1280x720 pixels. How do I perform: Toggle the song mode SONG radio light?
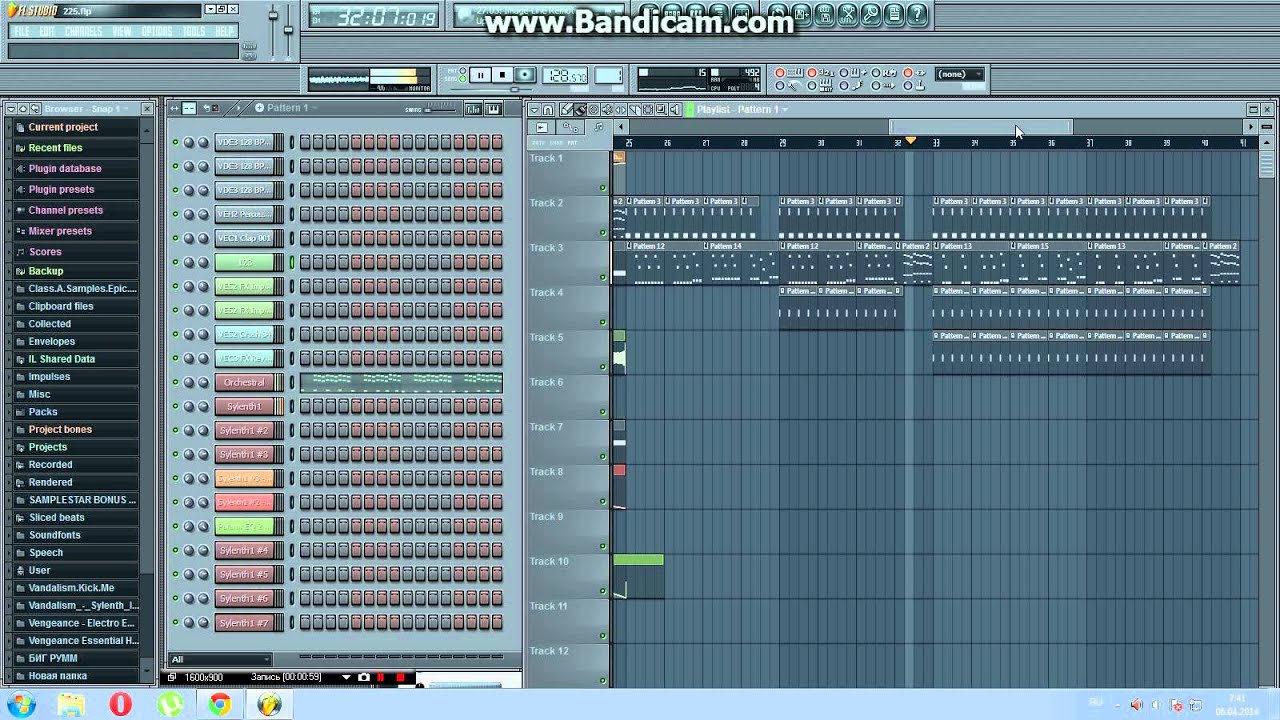(462, 79)
